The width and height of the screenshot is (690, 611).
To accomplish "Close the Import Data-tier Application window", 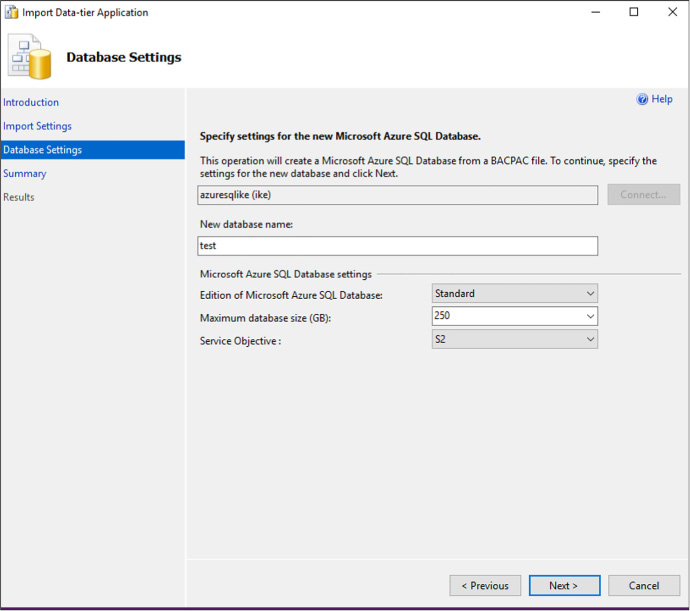I will tap(672, 12).
